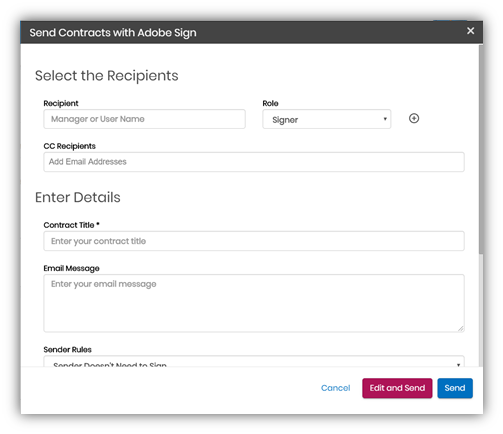Click the 'Select the Recipients' heading
Screen dimensions: 503x434
pyautogui.click(x=107, y=76)
